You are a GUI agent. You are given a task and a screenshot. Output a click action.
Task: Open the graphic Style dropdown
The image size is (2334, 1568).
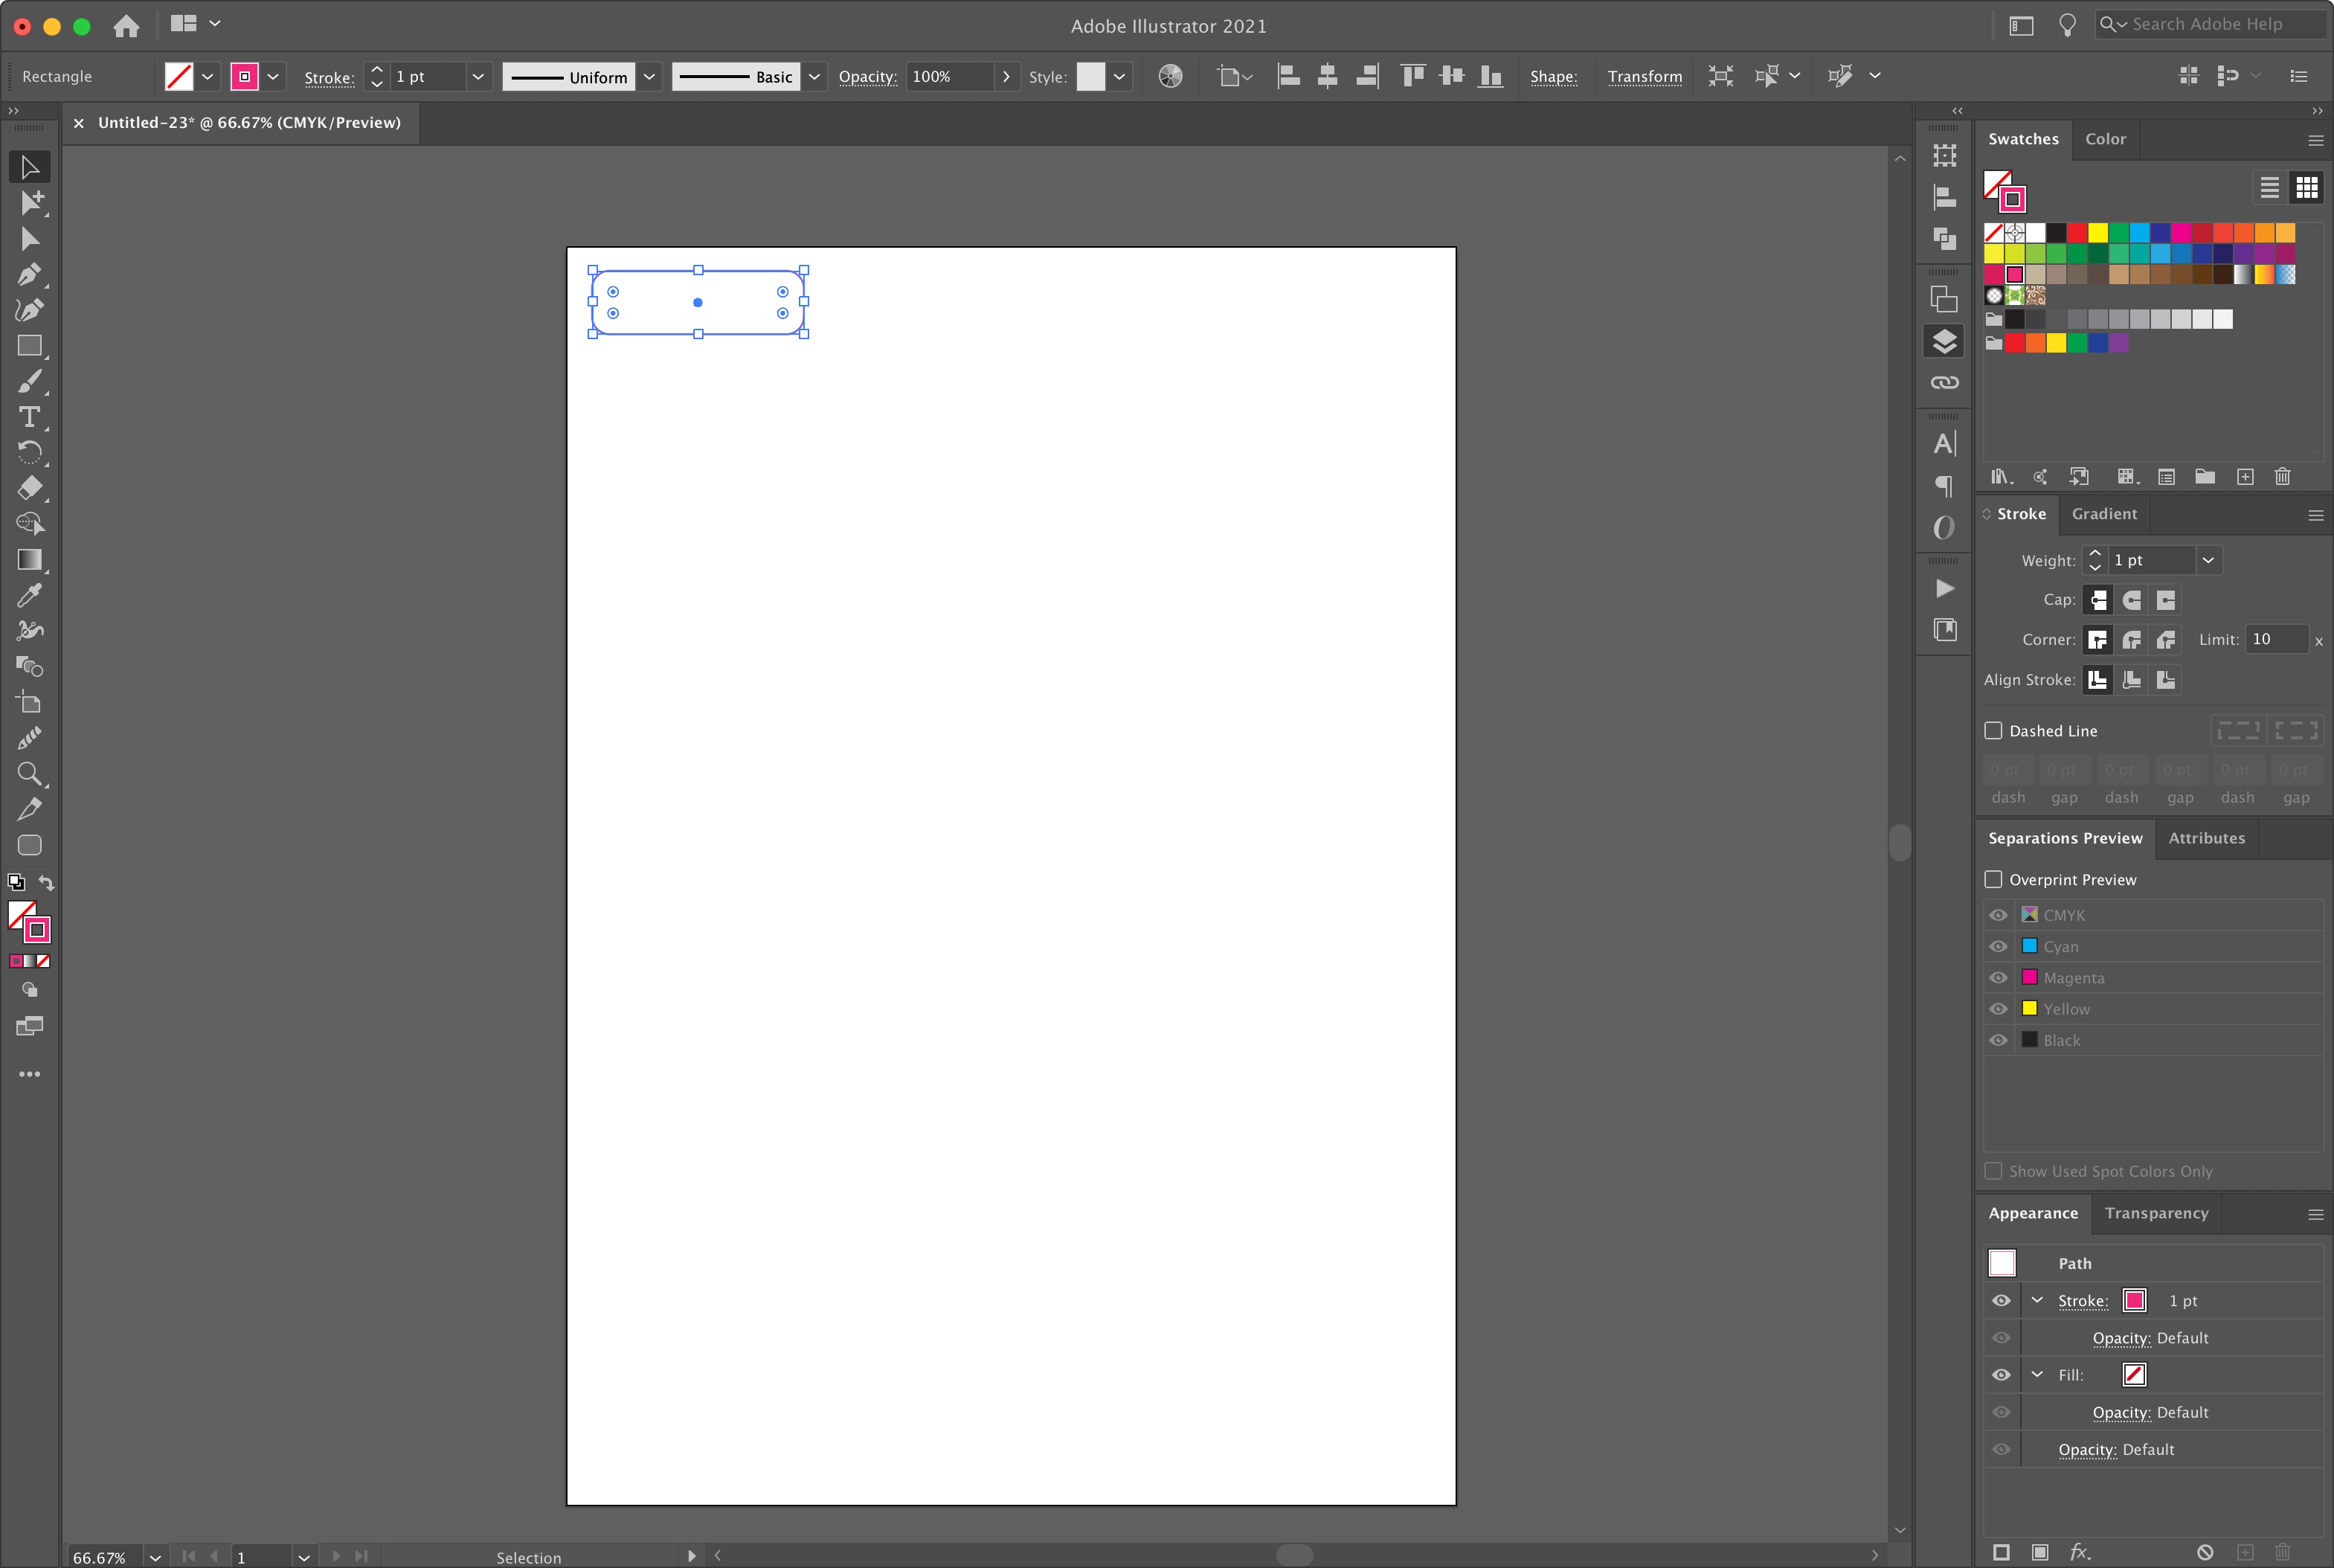pyautogui.click(x=1119, y=76)
